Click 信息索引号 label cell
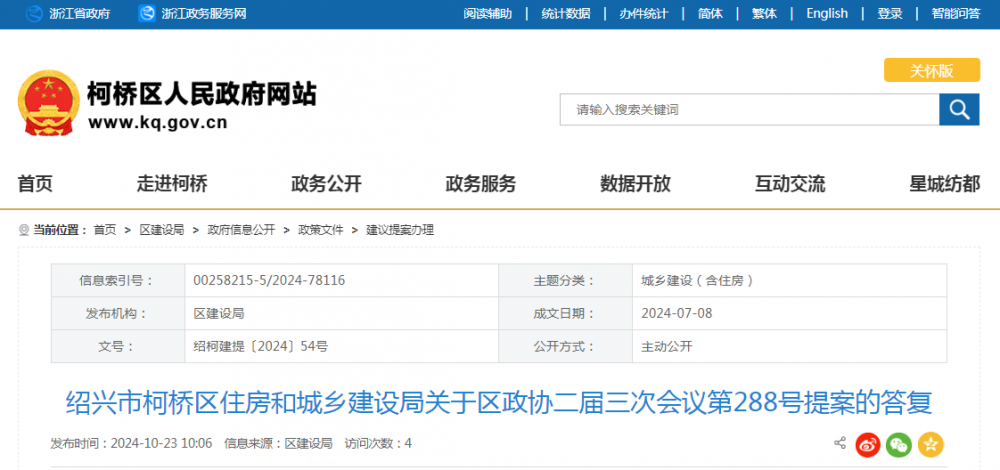This screenshot has height=470, width=1000. (118, 280)
